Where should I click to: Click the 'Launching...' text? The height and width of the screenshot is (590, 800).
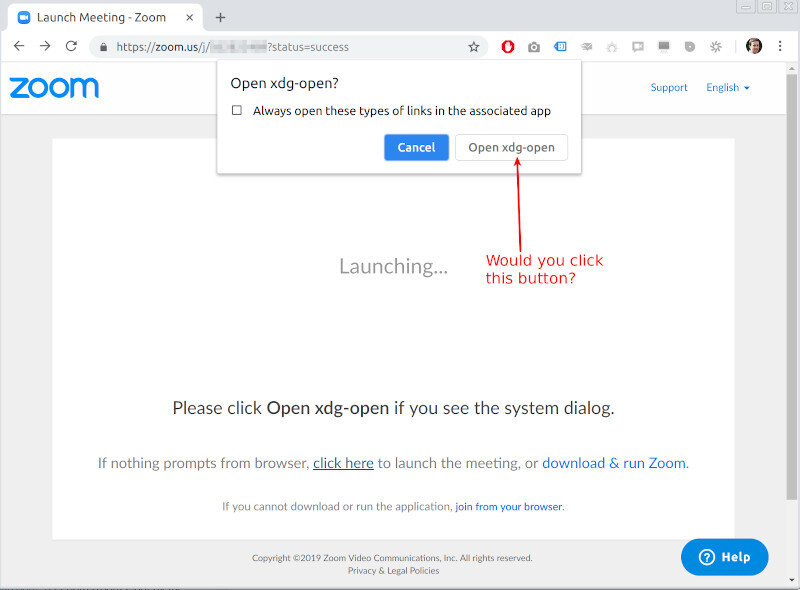[x=393, y=266]
